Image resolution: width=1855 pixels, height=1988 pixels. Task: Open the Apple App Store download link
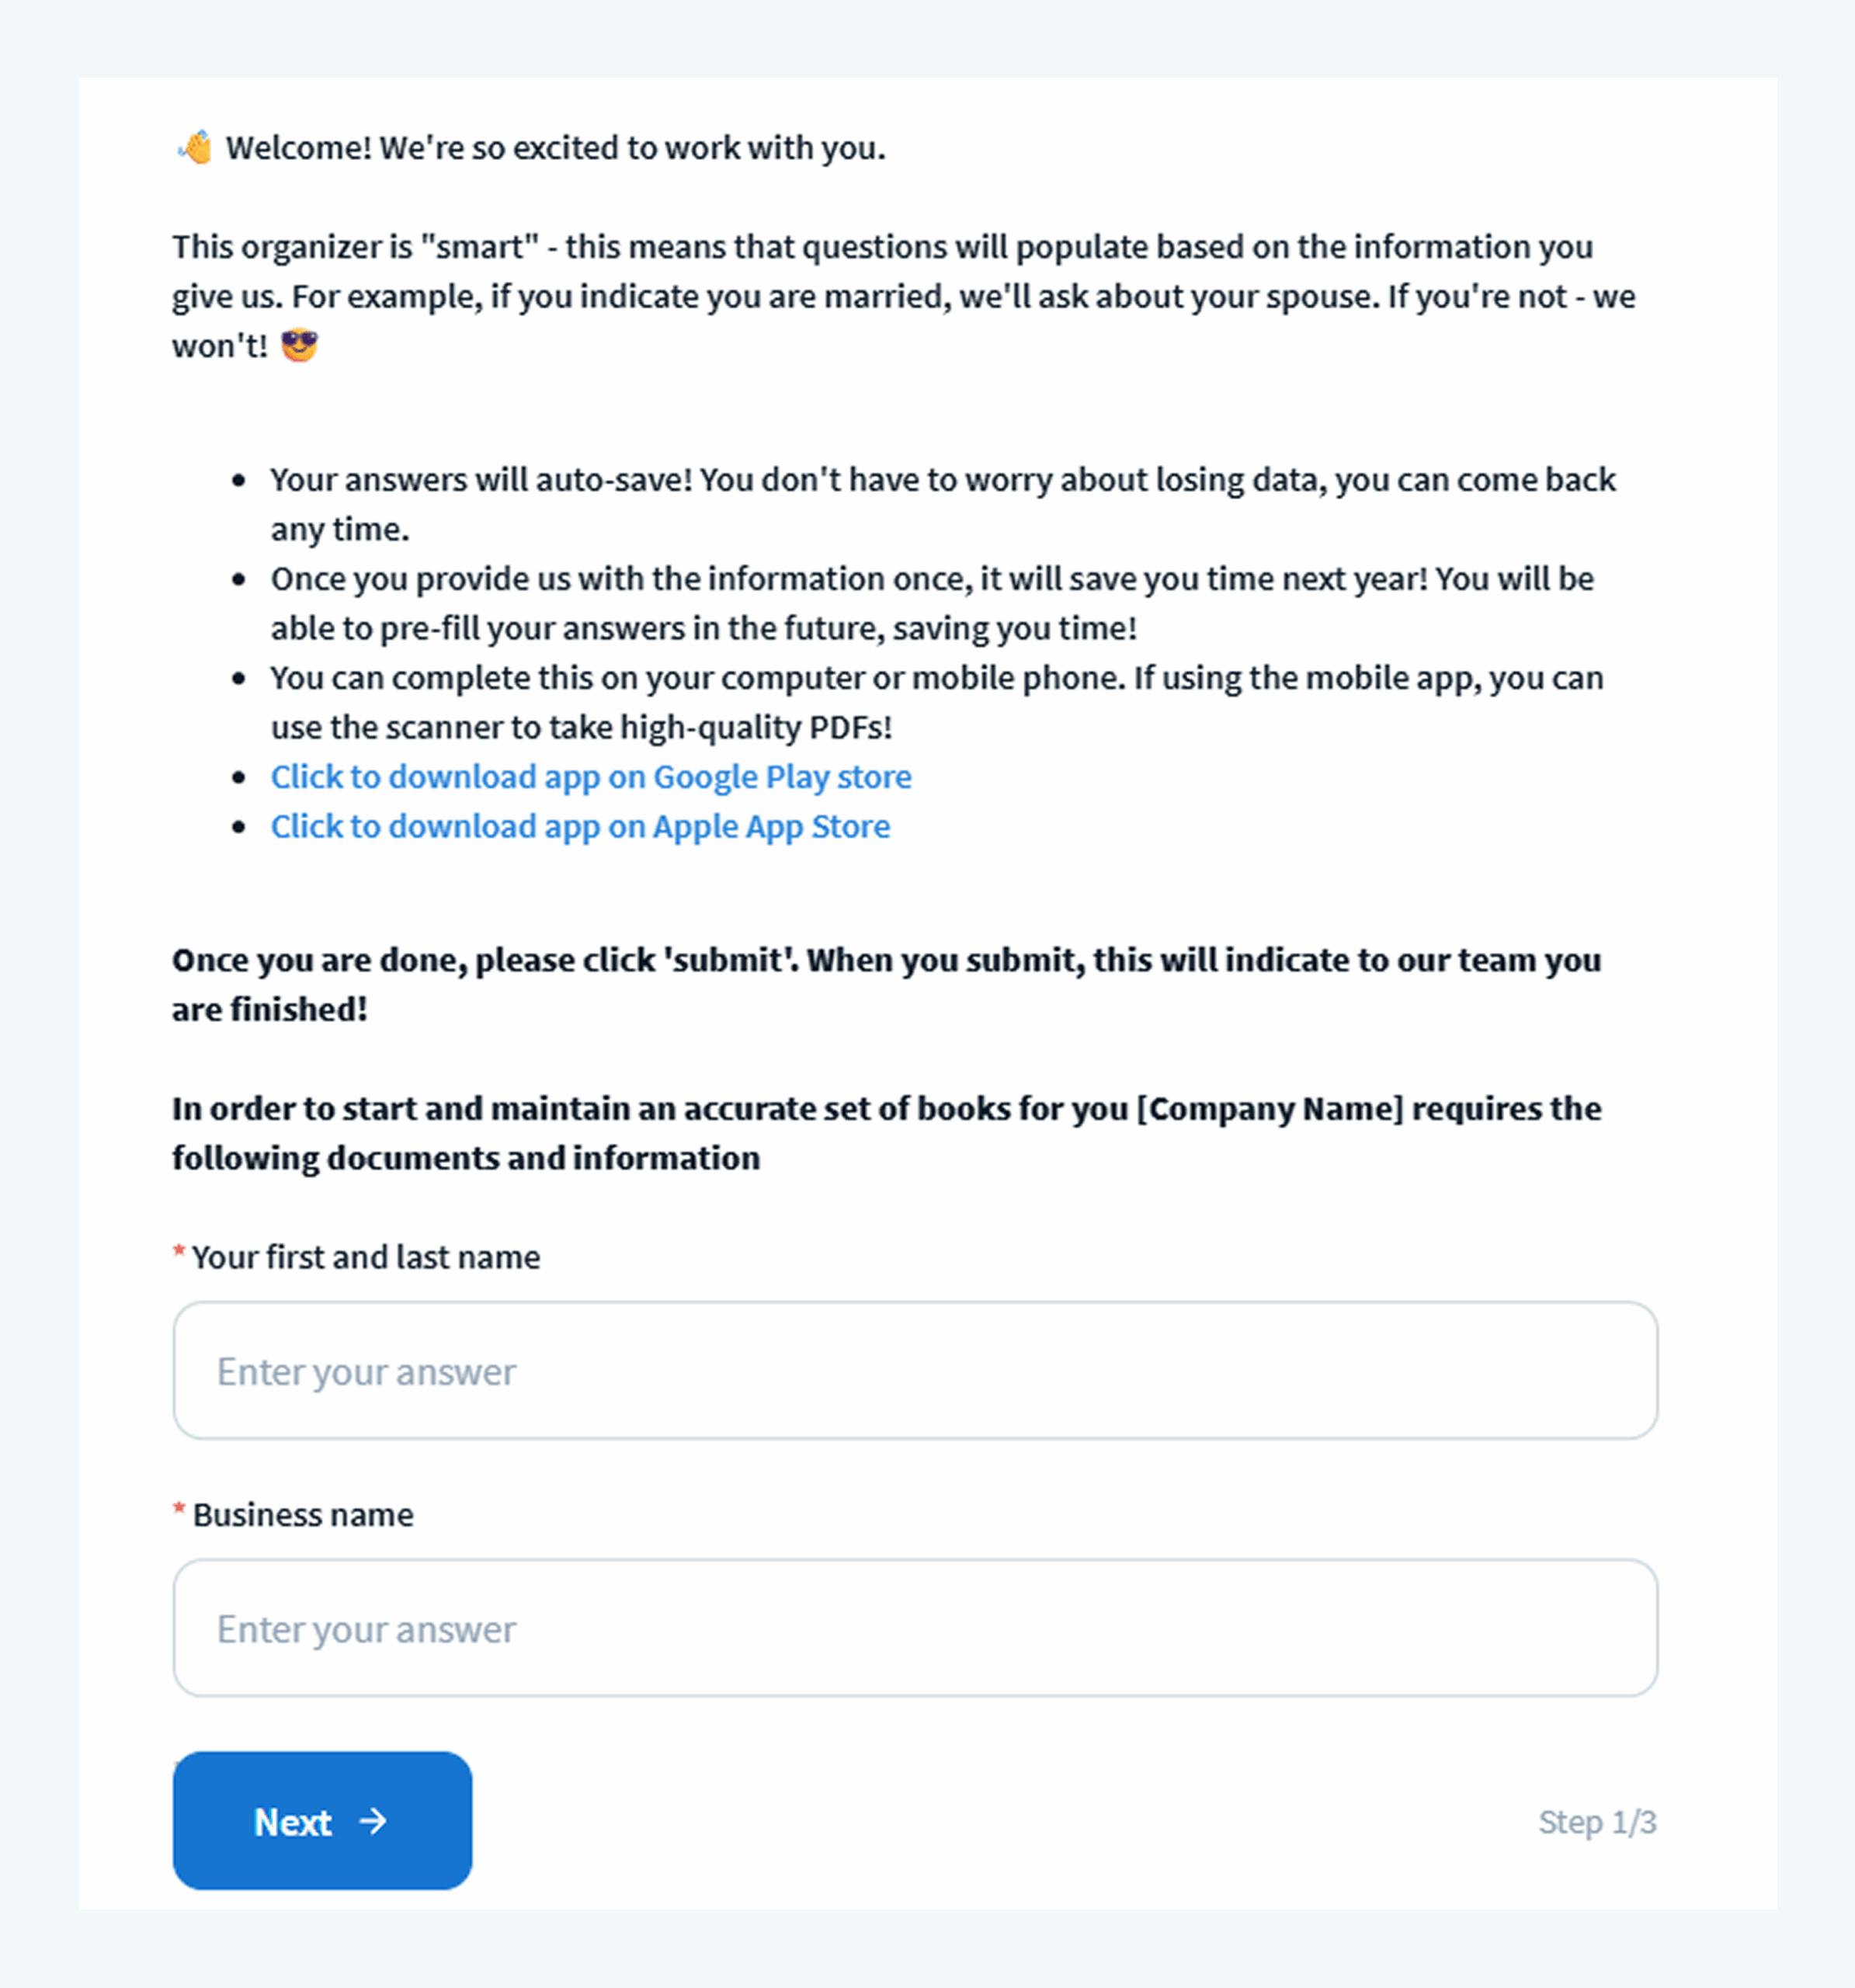580,827
